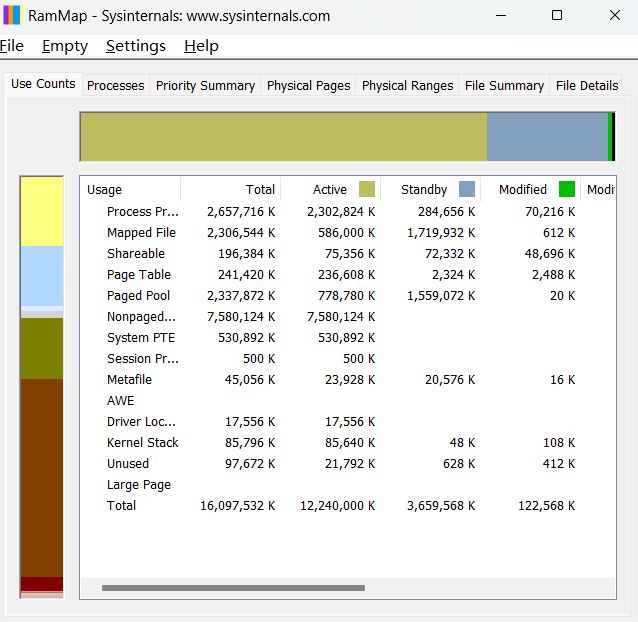
Task: Sort by the Active column header
Action: point(330,190)
